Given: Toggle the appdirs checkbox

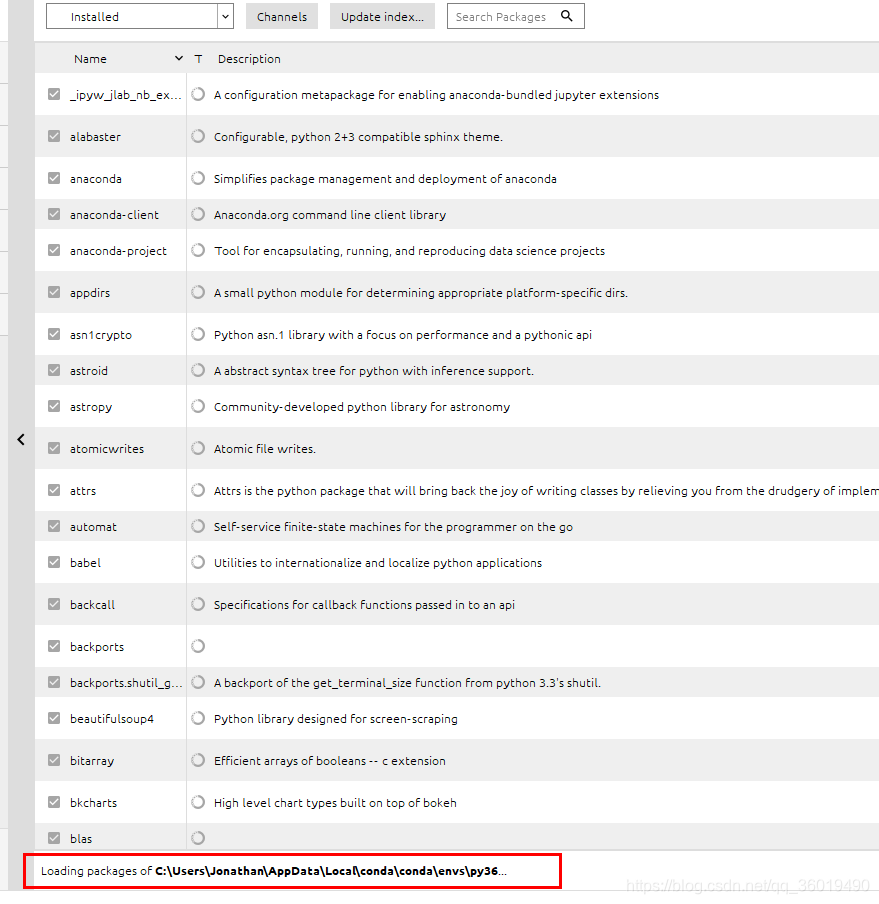Looking at the screenshot, I should (x=54, y=292).
